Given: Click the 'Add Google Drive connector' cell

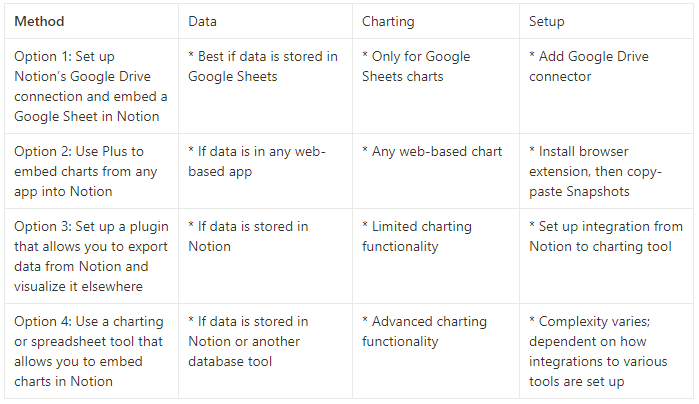Looking at the screenshot, I should point(606,86).
